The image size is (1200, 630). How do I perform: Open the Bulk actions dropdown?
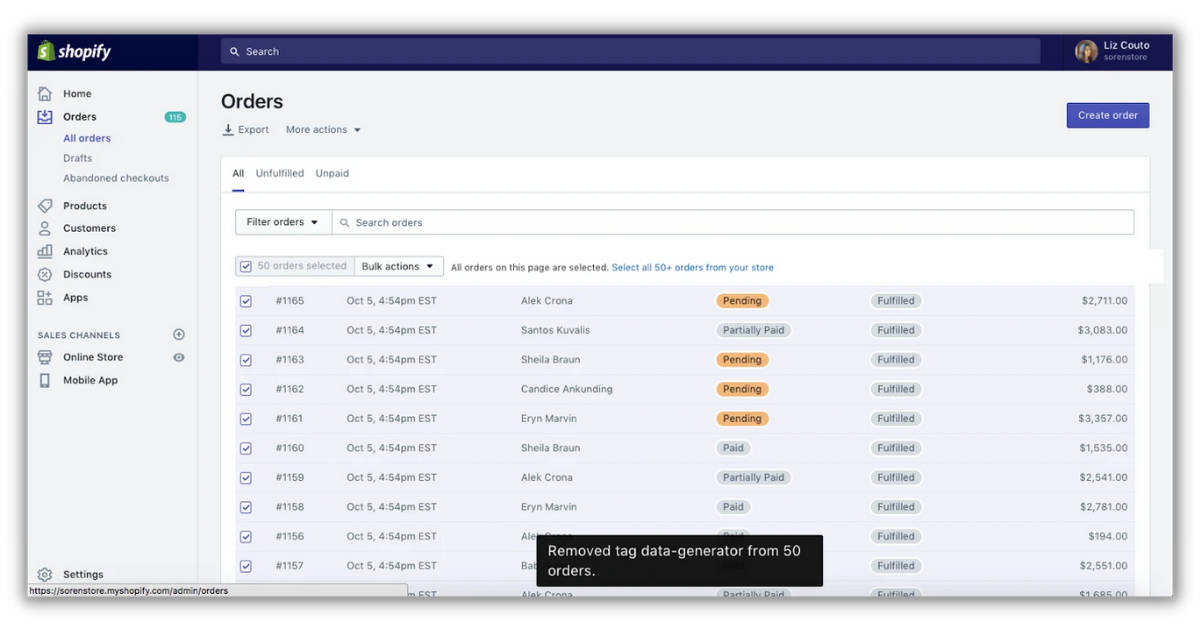[x=398, y=266]
